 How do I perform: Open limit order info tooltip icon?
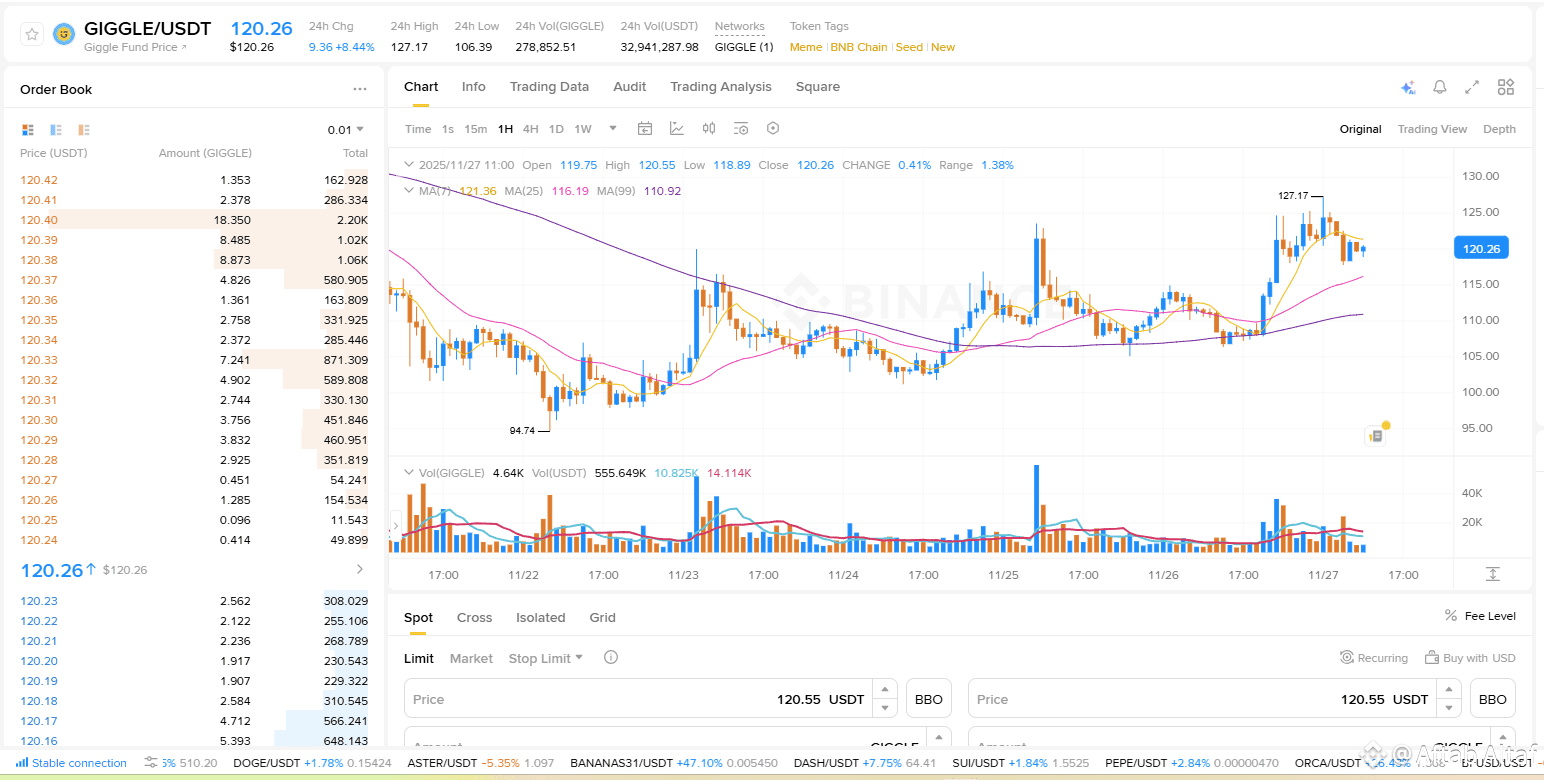coord(611,657)
